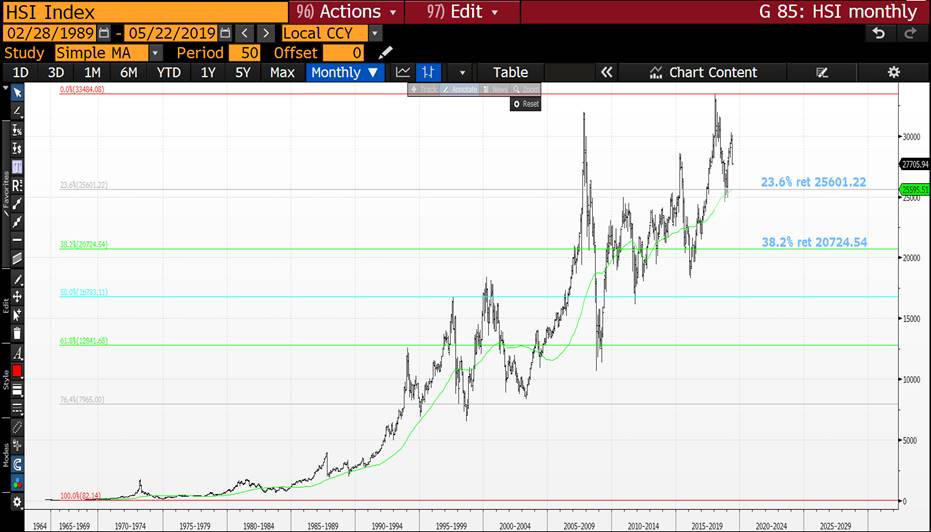The width and height of the screenshot is (931, 532).
Task: Select the move annotation tool
Action: point(17,296)
